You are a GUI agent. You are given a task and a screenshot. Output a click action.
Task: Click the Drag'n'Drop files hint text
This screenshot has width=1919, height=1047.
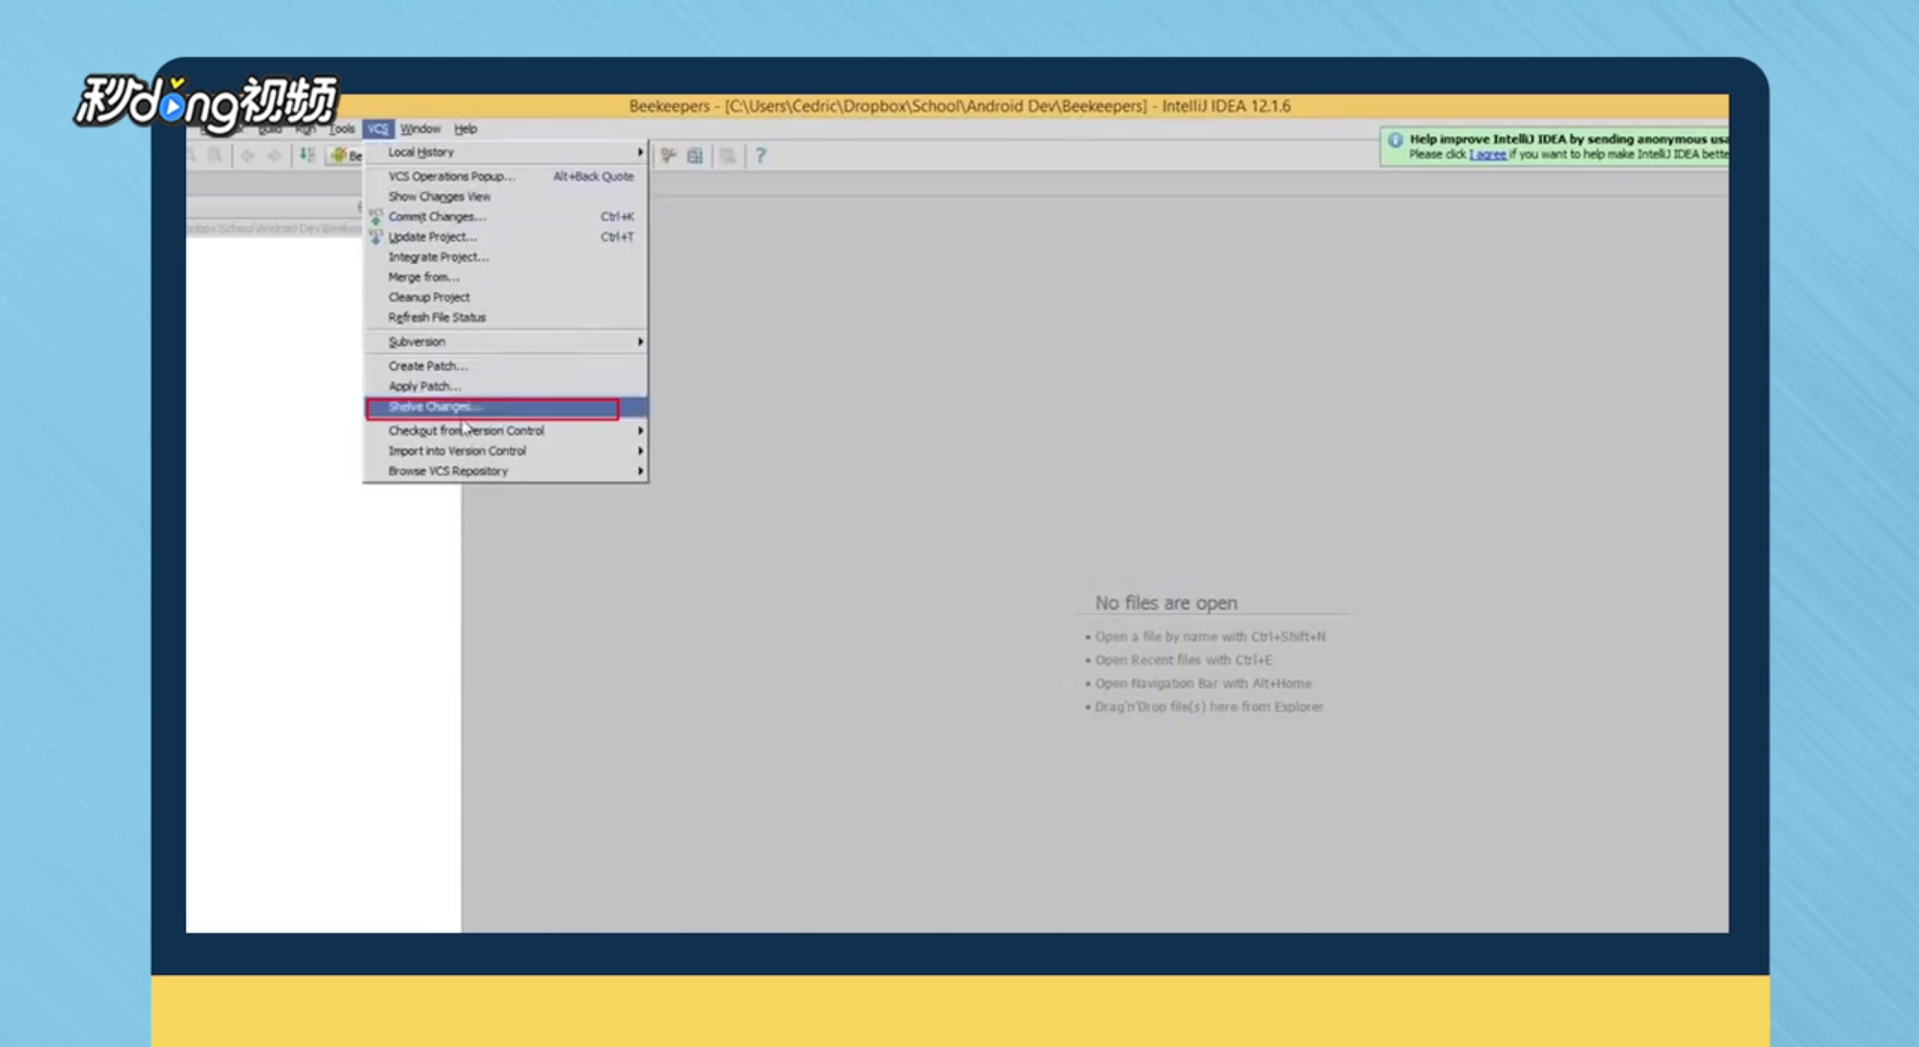[1209, 706]
